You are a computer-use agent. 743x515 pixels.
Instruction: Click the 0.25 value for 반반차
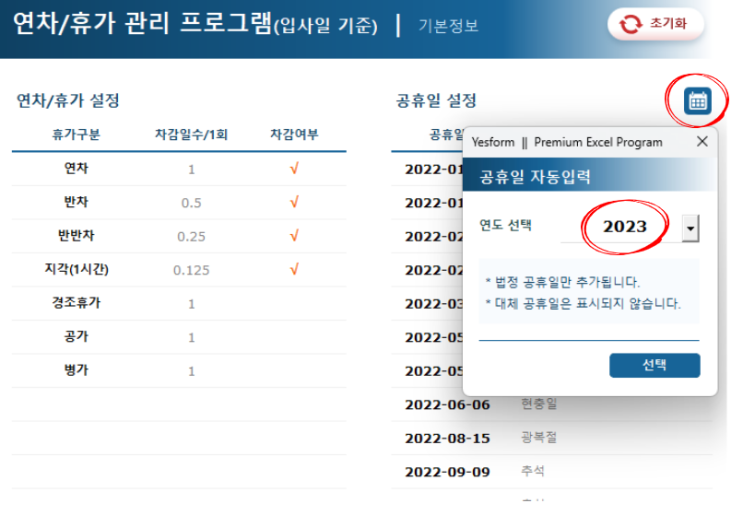coord(191,237)
